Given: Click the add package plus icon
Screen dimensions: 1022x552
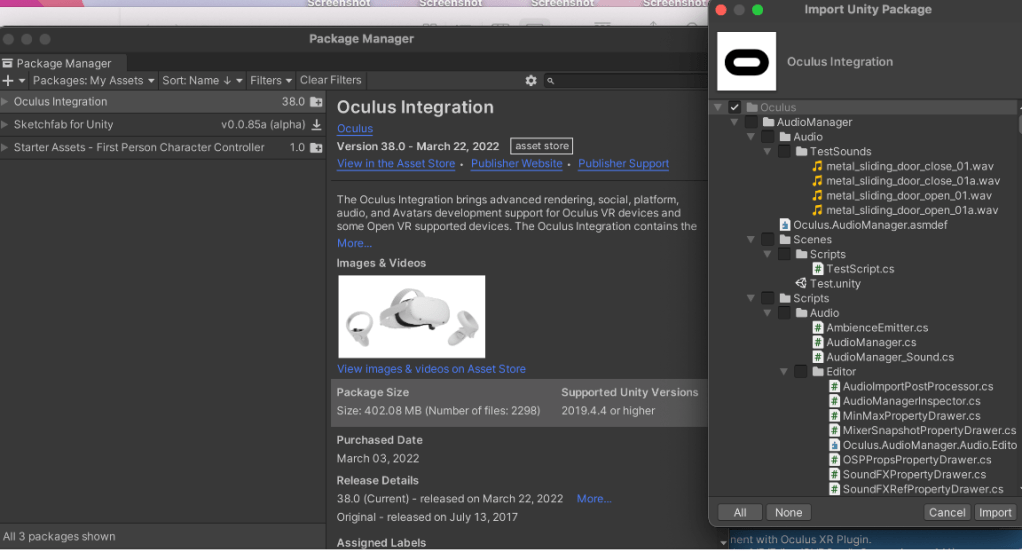Looking at the screenshot, I should (8, 80).
